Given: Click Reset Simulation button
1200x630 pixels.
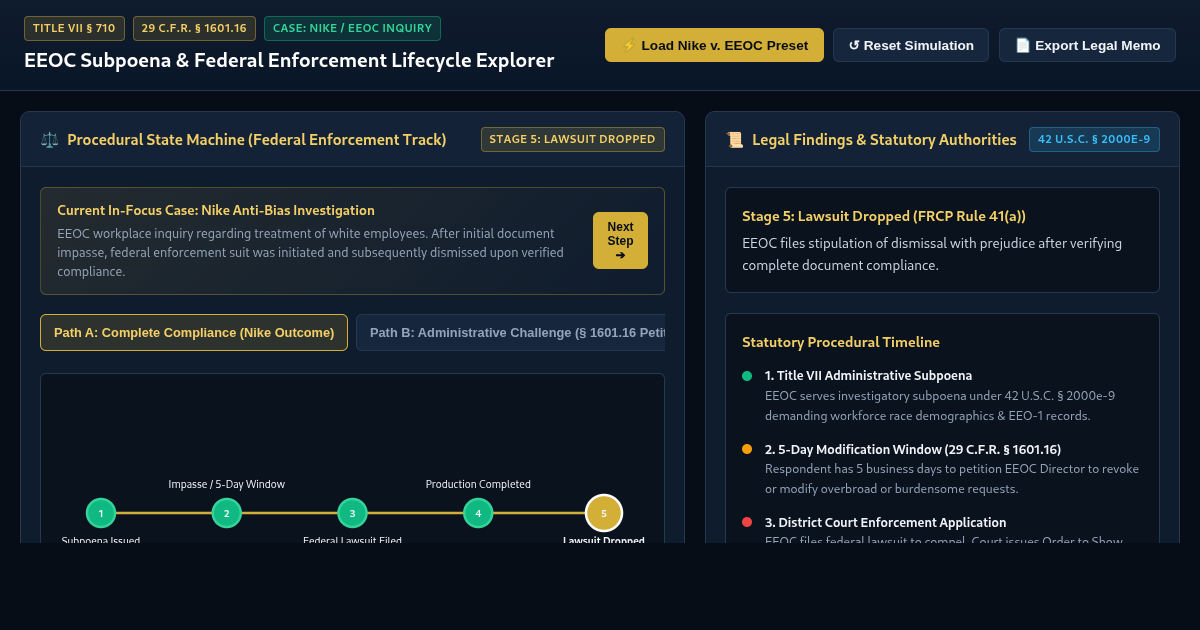Looking at the screenshot, I should 911,45.
